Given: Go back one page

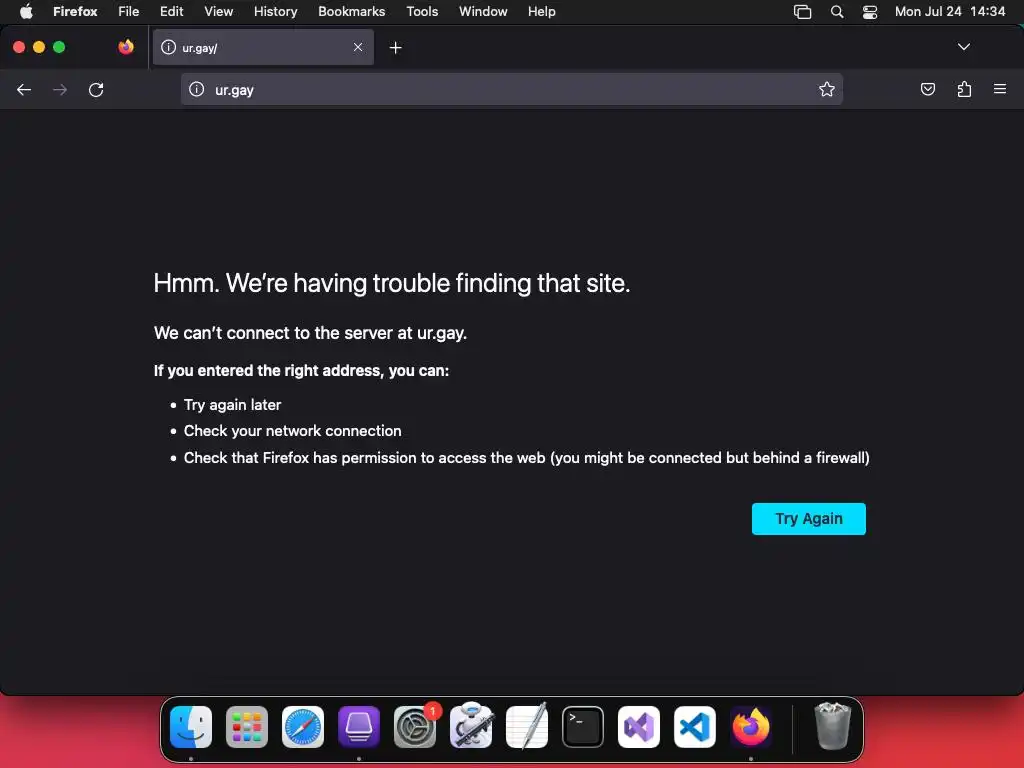Looking at the screenshot, I should coord(24,89).
